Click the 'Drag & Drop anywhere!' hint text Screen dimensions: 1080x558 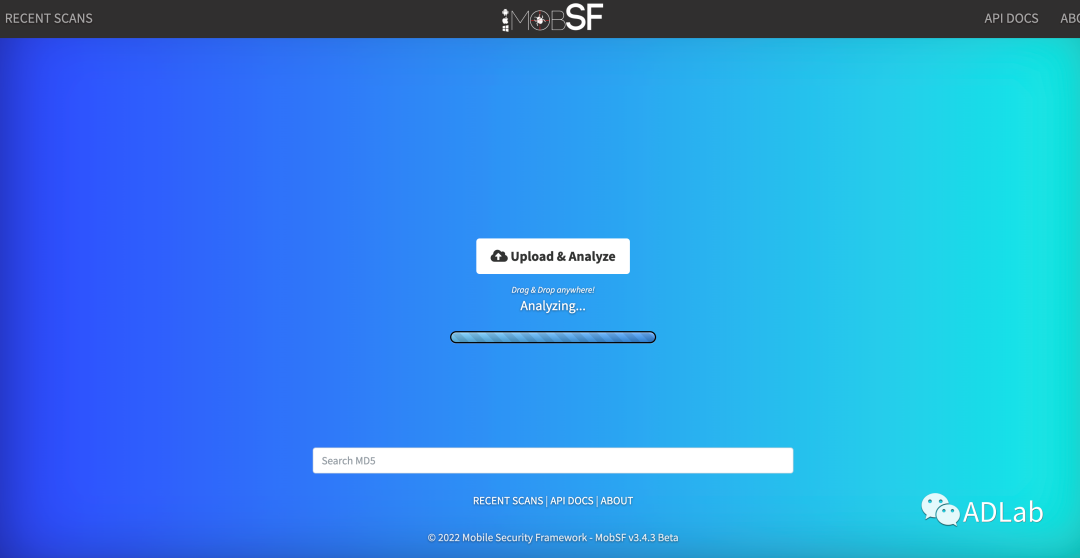click(x=552, y=290)
